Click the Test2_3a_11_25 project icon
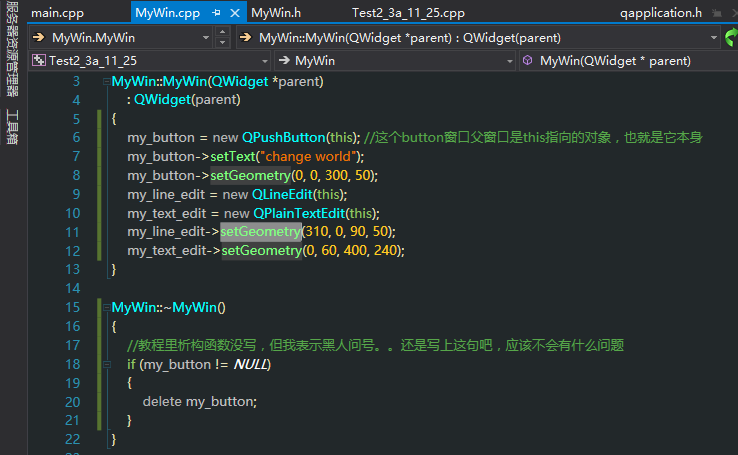The image size is (738, 455). coord(39,60)
